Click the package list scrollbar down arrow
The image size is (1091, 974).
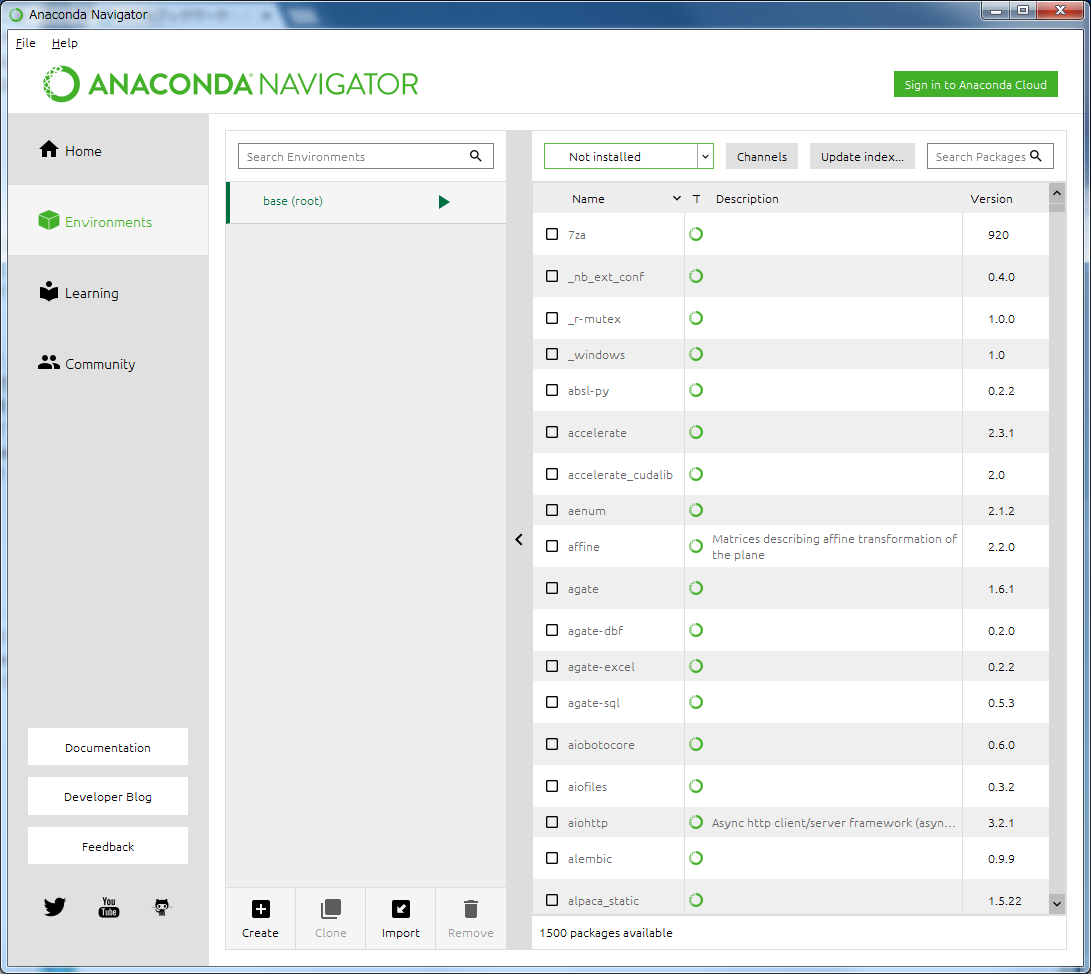point(1057,904)
